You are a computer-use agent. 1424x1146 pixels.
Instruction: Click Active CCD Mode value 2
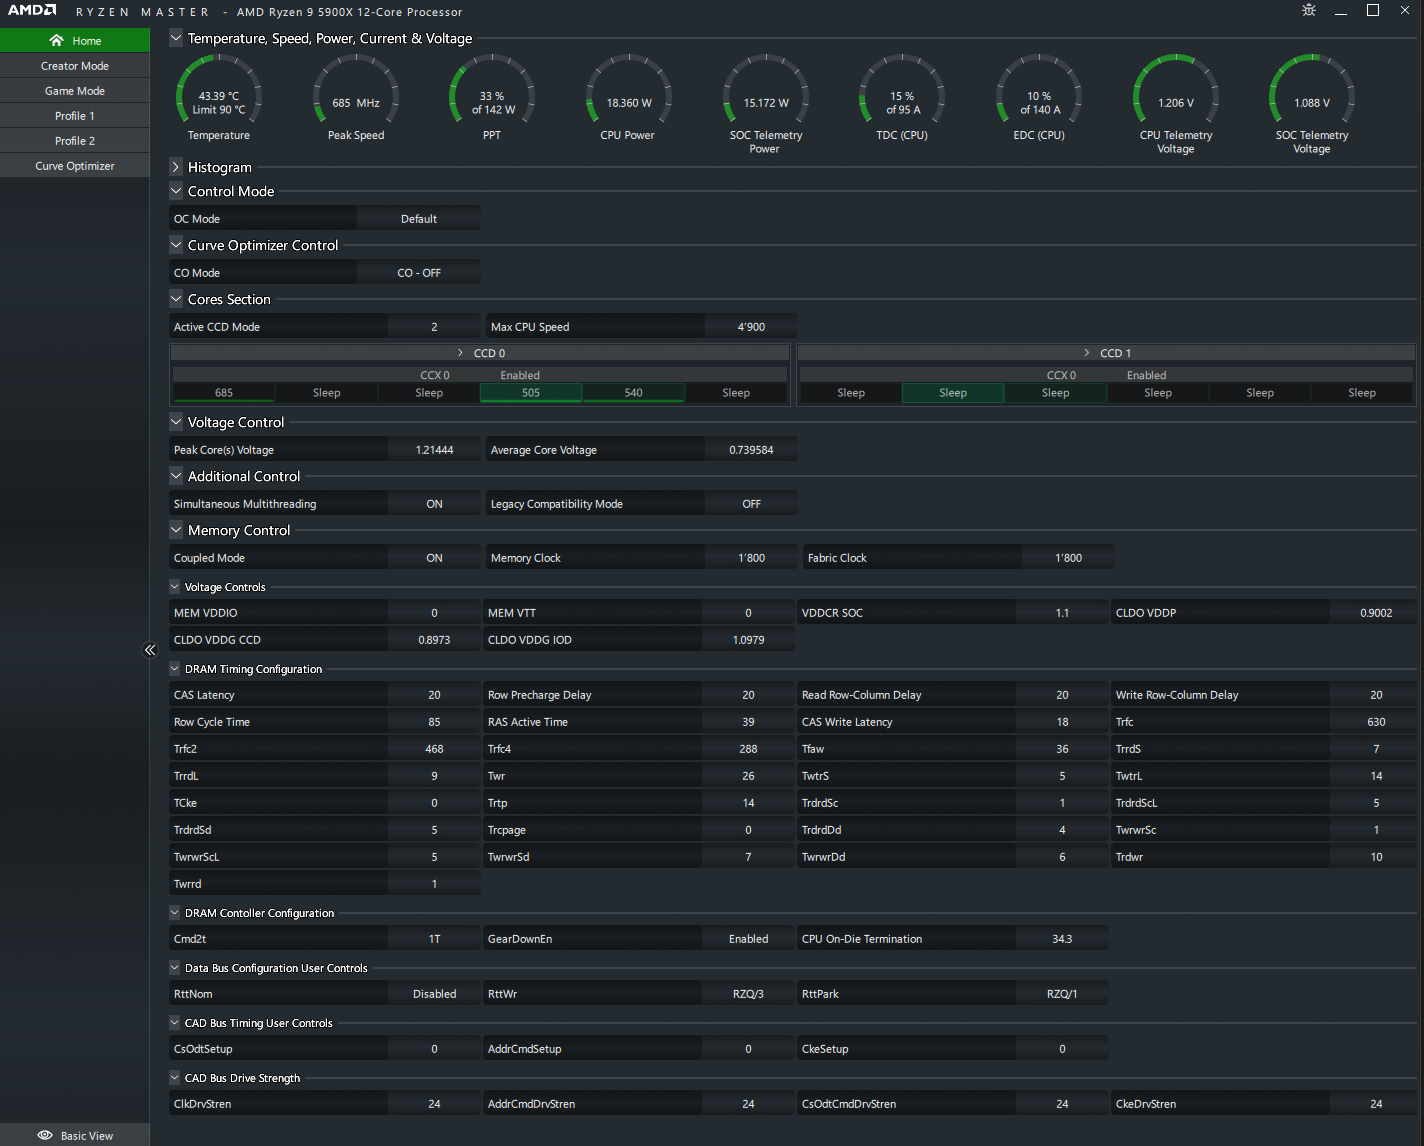pyautogui.click(x=434, y=327)
